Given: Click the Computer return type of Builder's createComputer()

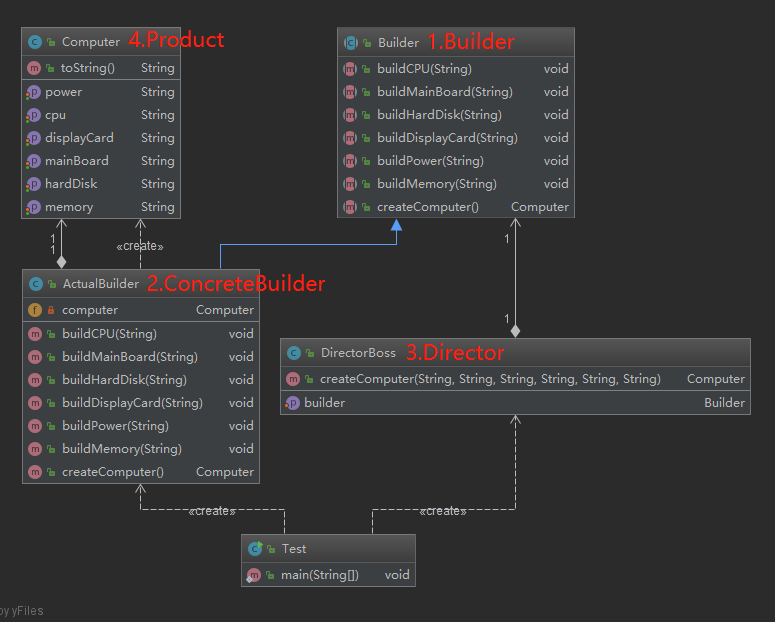Looking at the screenshot, I should point(540,207).
